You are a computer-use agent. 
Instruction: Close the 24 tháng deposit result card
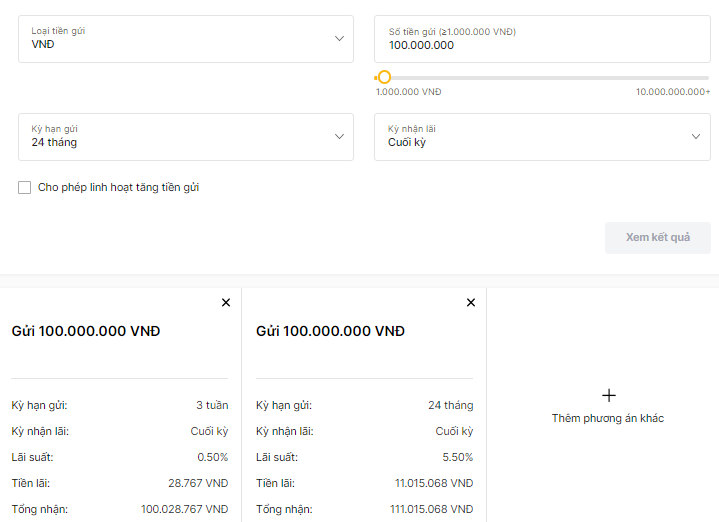[x=471, y=303]
